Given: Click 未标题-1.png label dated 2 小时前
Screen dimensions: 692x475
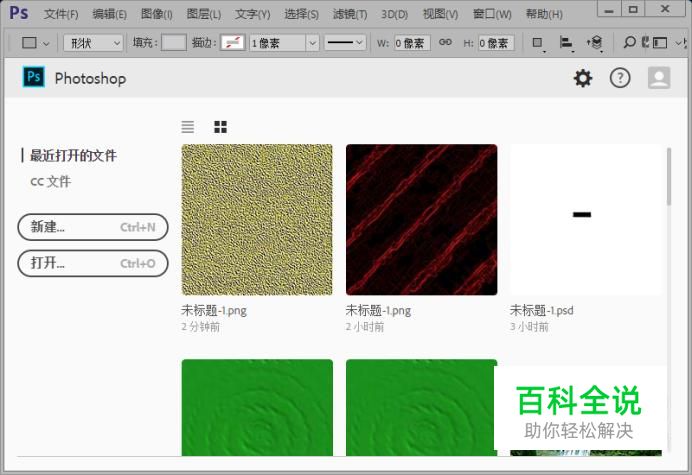Looking at the screenshot, I should [378, 310].
